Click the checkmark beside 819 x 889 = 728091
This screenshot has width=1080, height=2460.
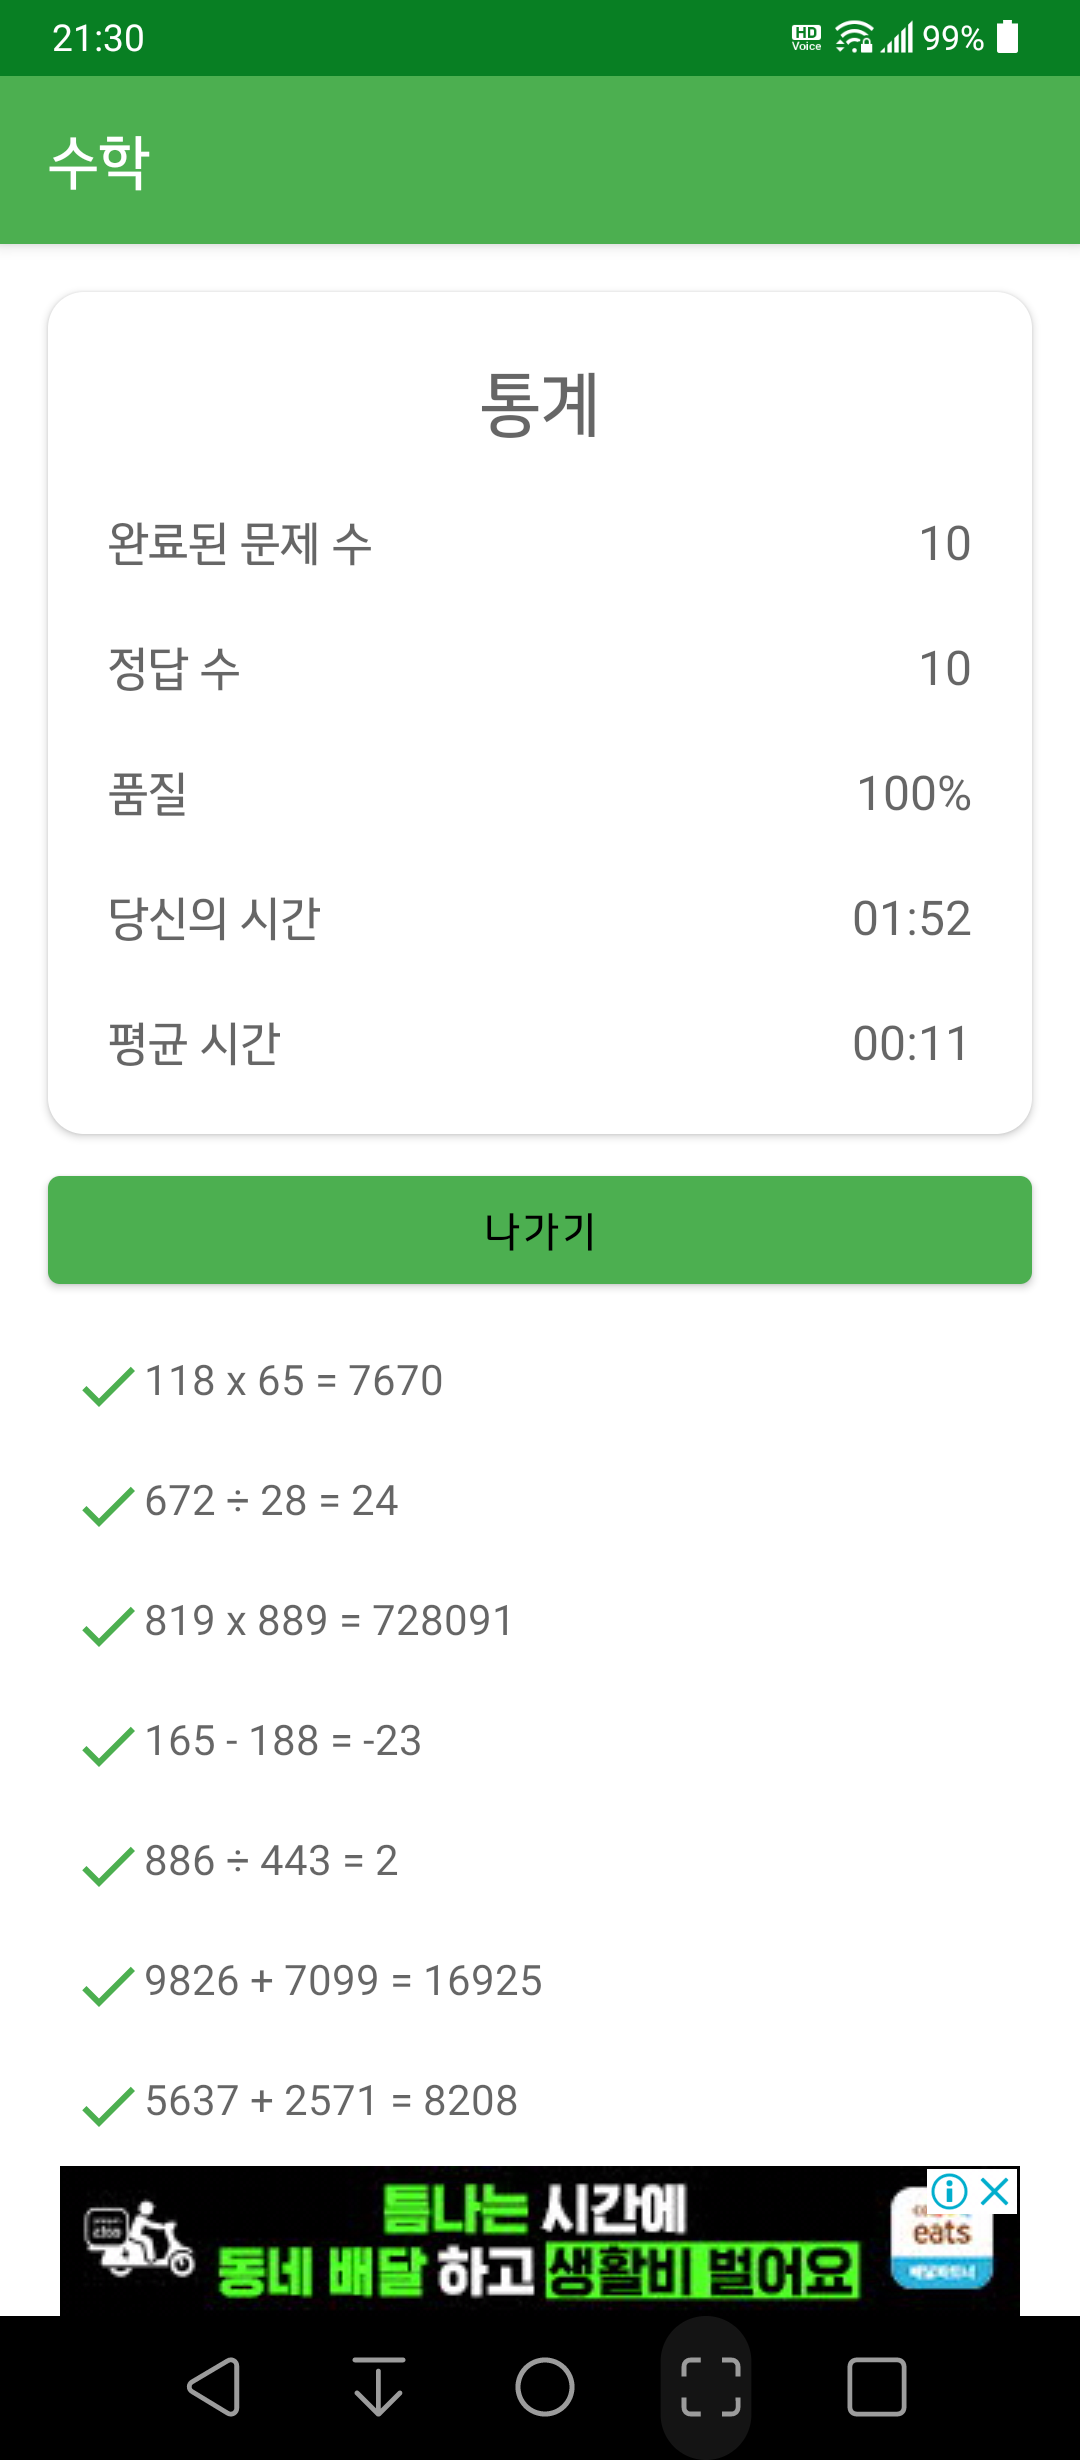[x=108, y=1626]
